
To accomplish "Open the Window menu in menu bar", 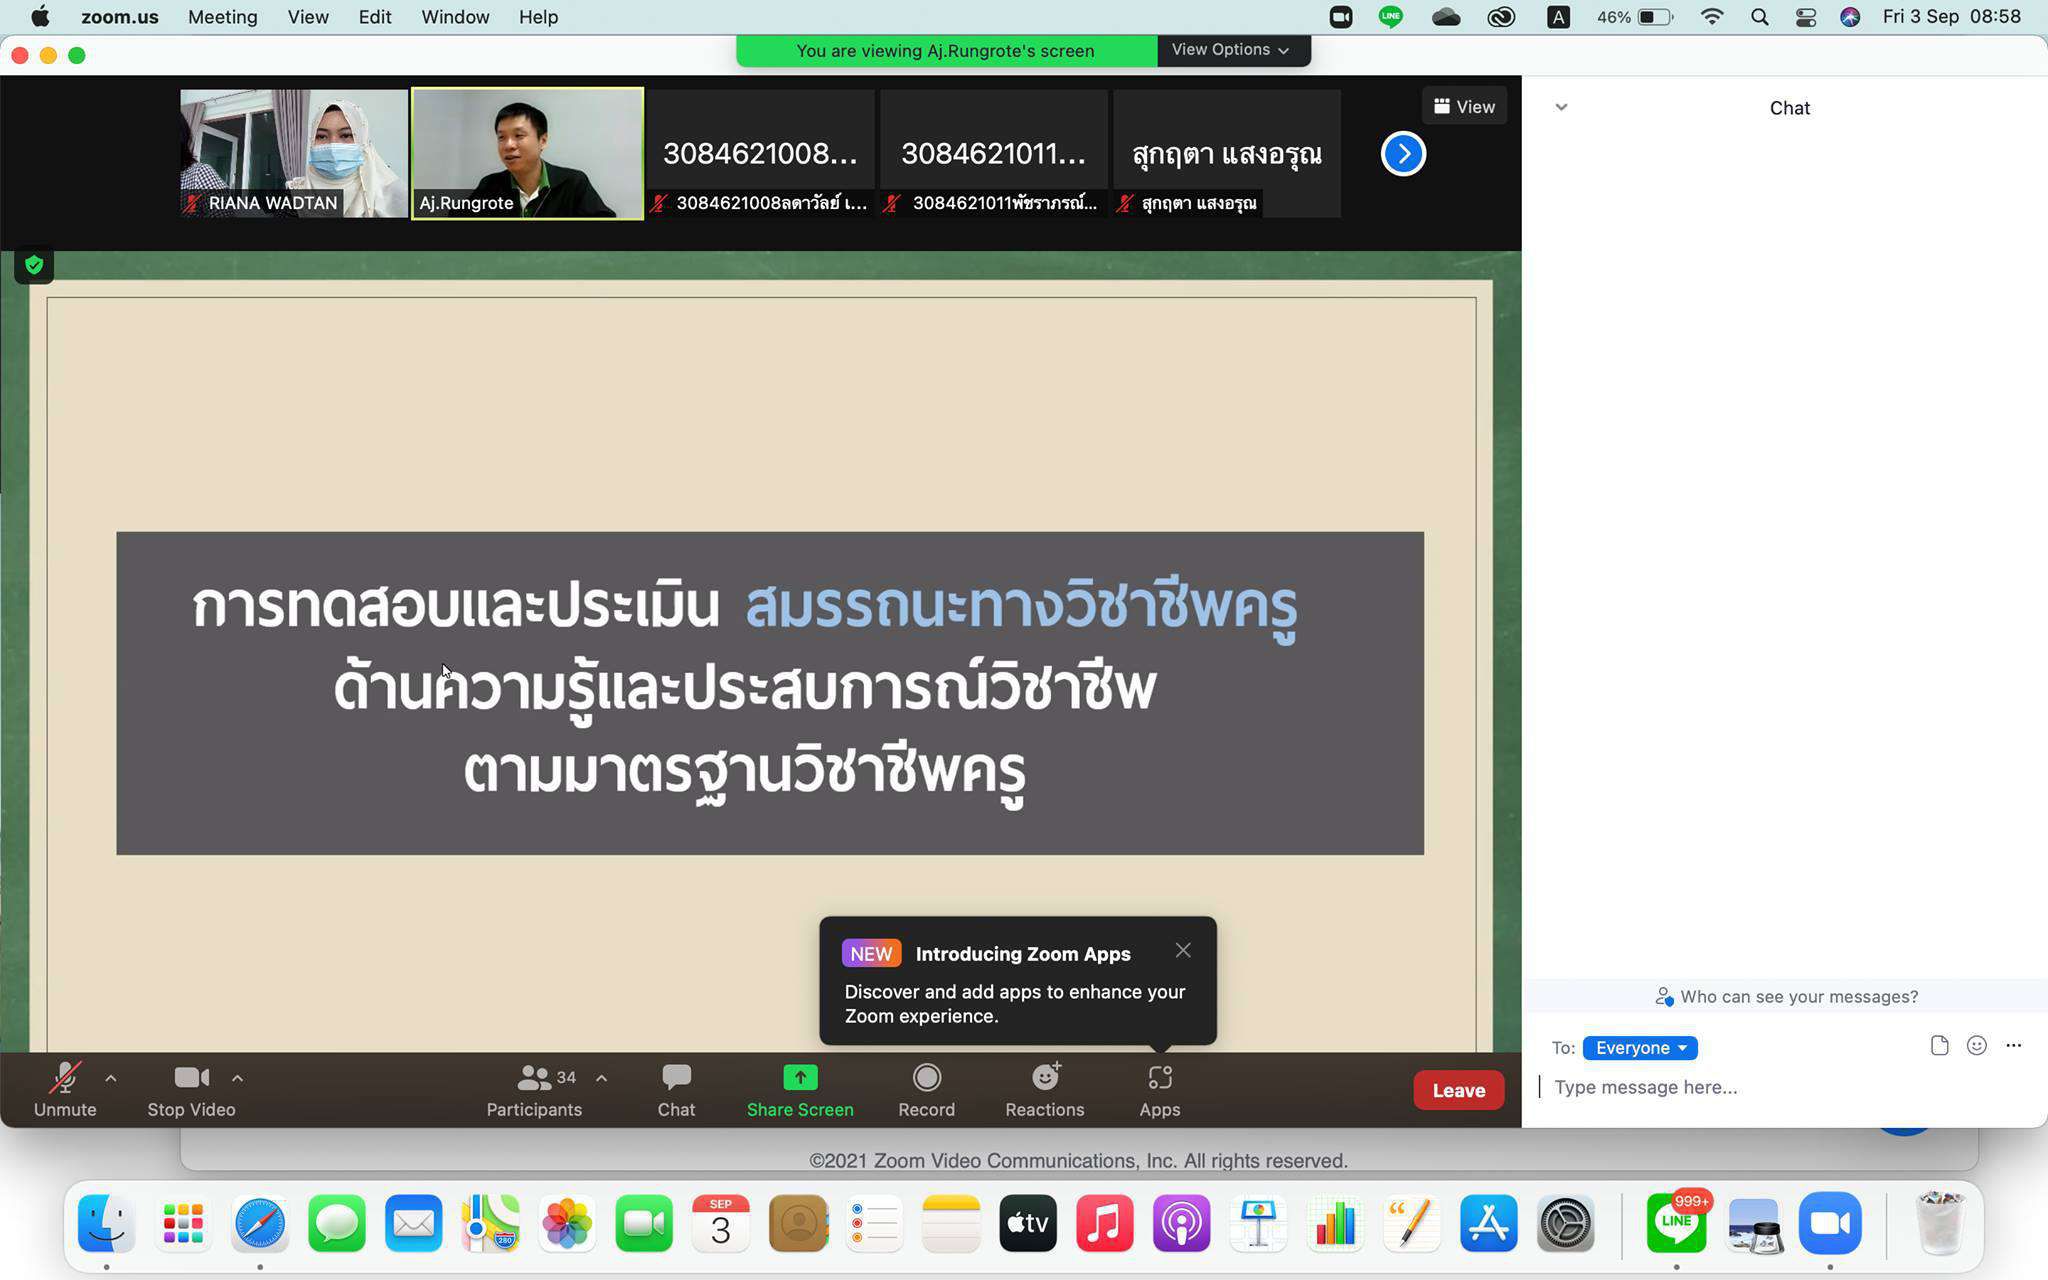I will tap(454, 17).
